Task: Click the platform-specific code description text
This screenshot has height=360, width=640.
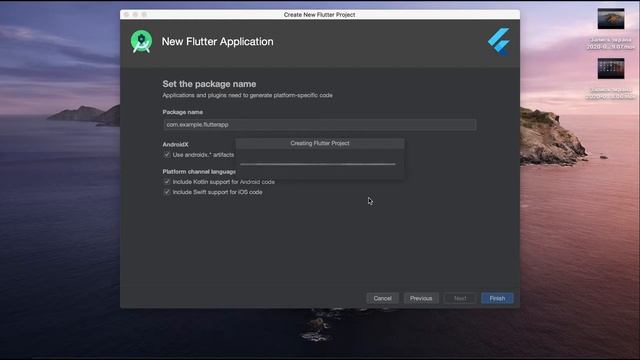Action: (x=247, y=95)
